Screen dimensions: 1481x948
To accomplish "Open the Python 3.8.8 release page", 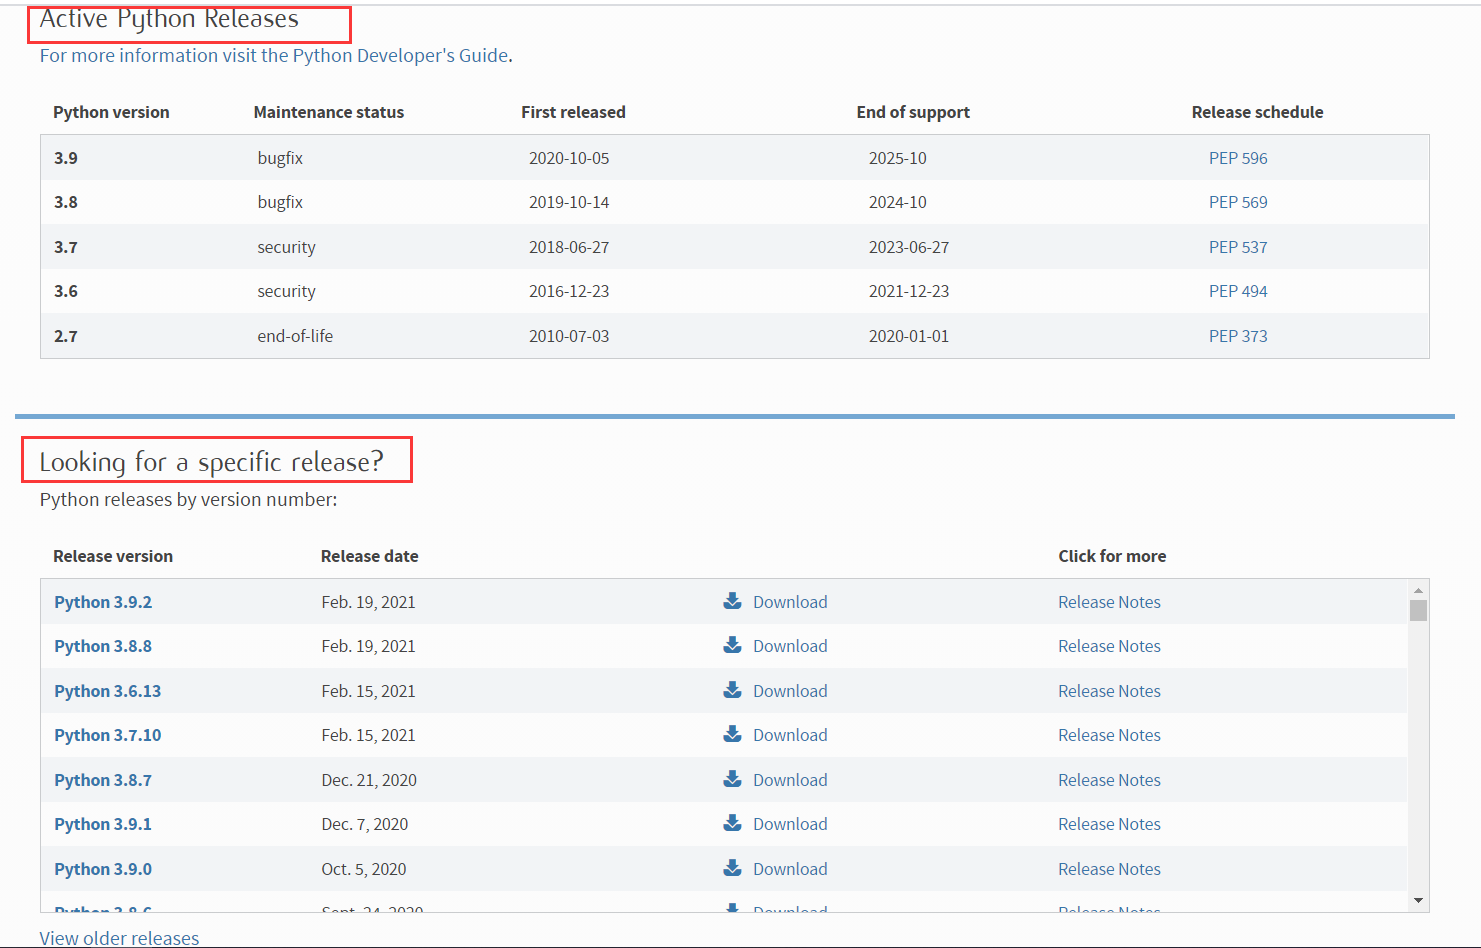I will point(103,646).
